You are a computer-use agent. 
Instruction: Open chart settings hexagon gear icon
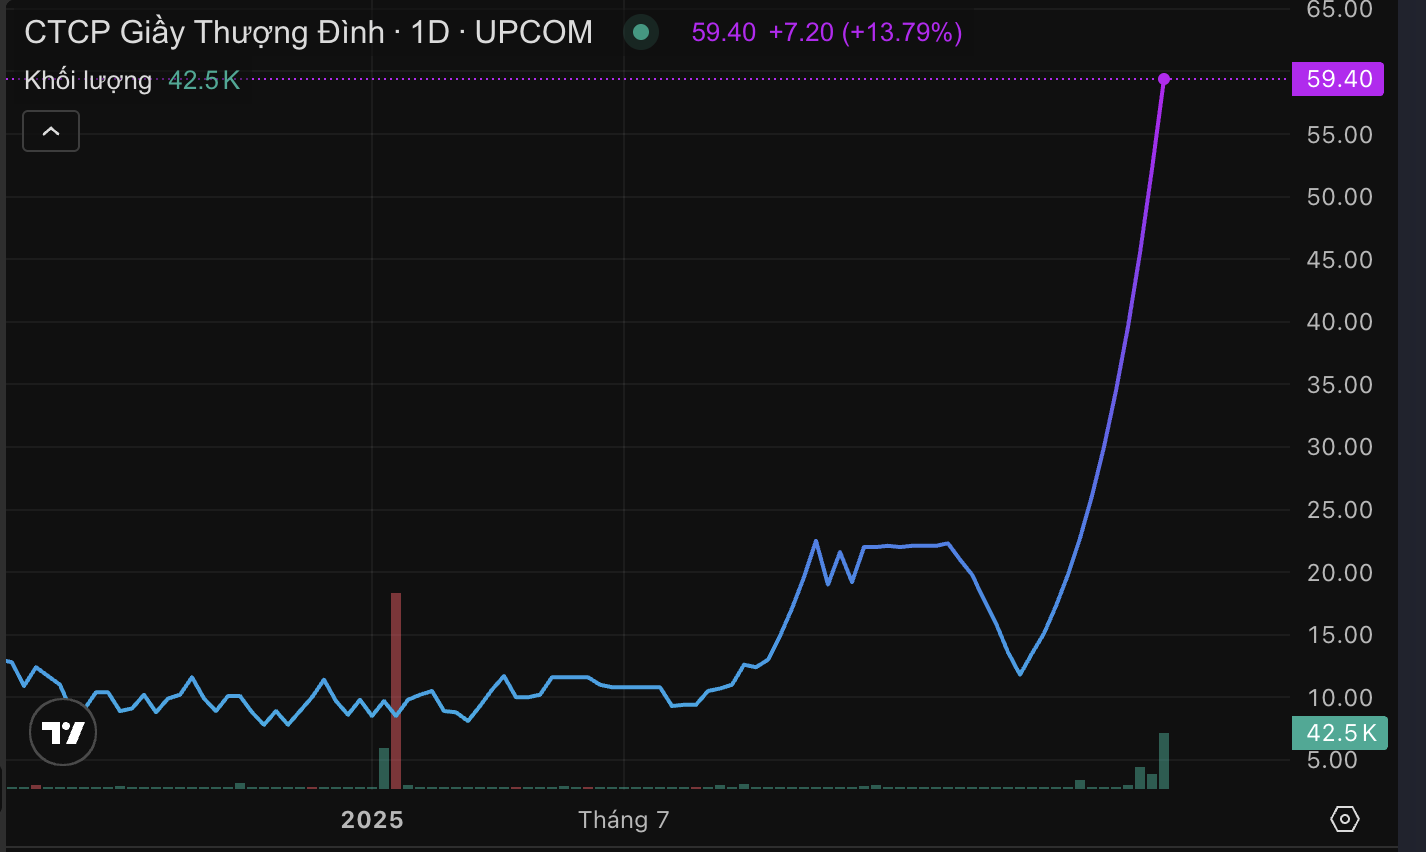(1345, 819)
